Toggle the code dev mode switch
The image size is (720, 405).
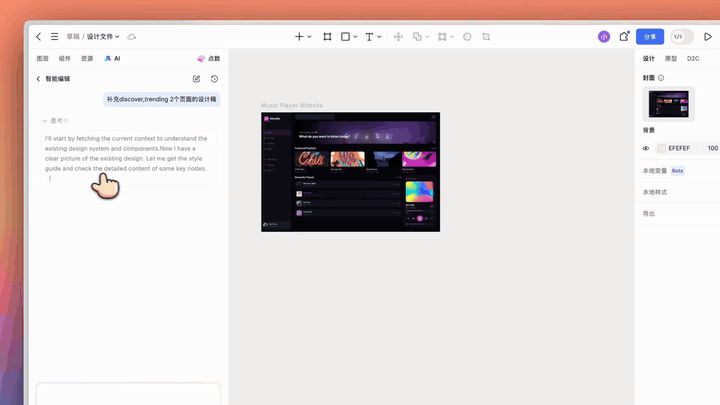(681, 37)
